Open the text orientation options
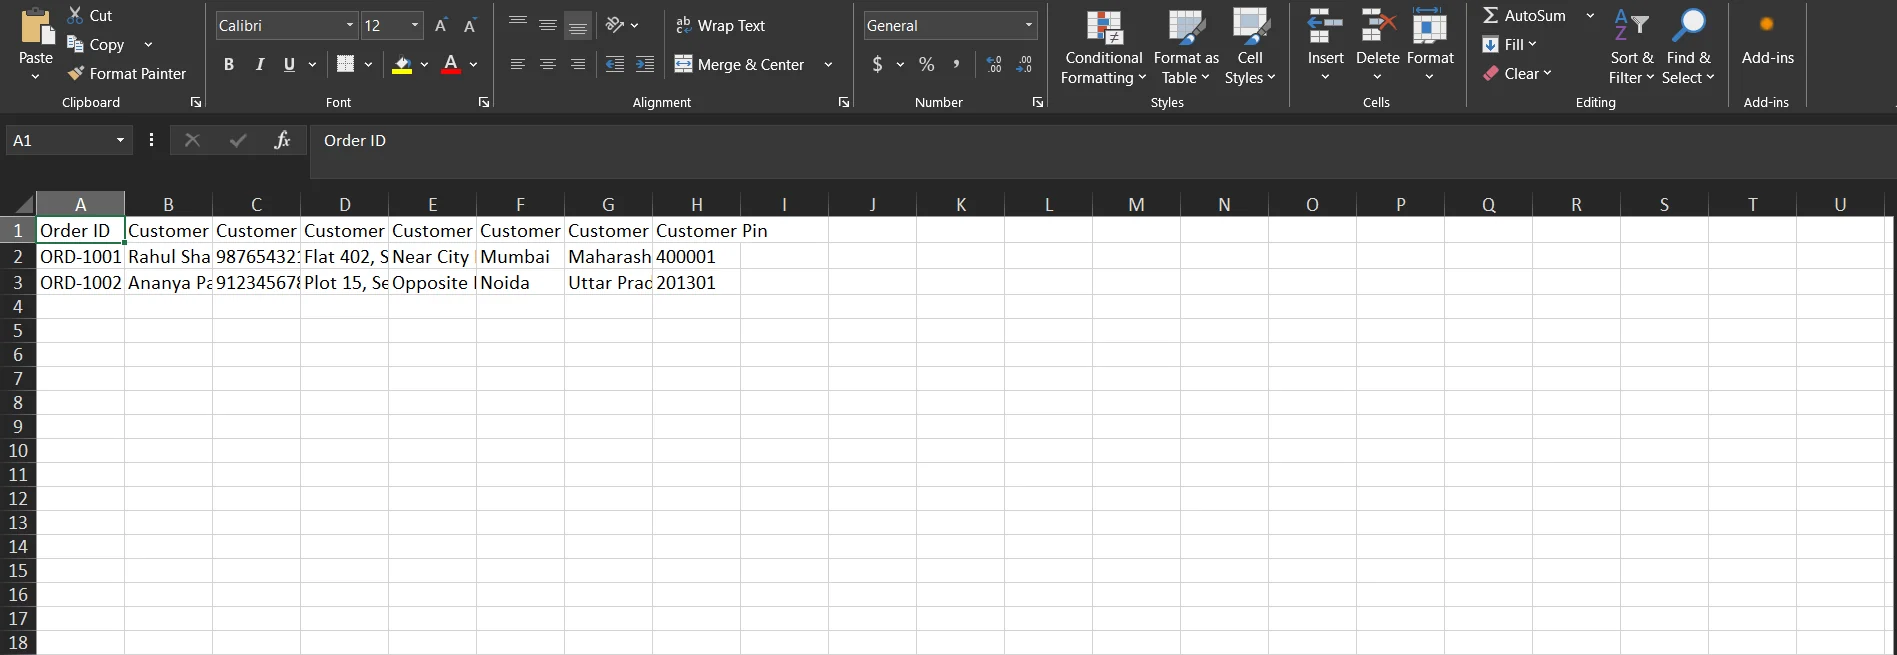This screenshot has height=655, width=1897. [622, 25]
